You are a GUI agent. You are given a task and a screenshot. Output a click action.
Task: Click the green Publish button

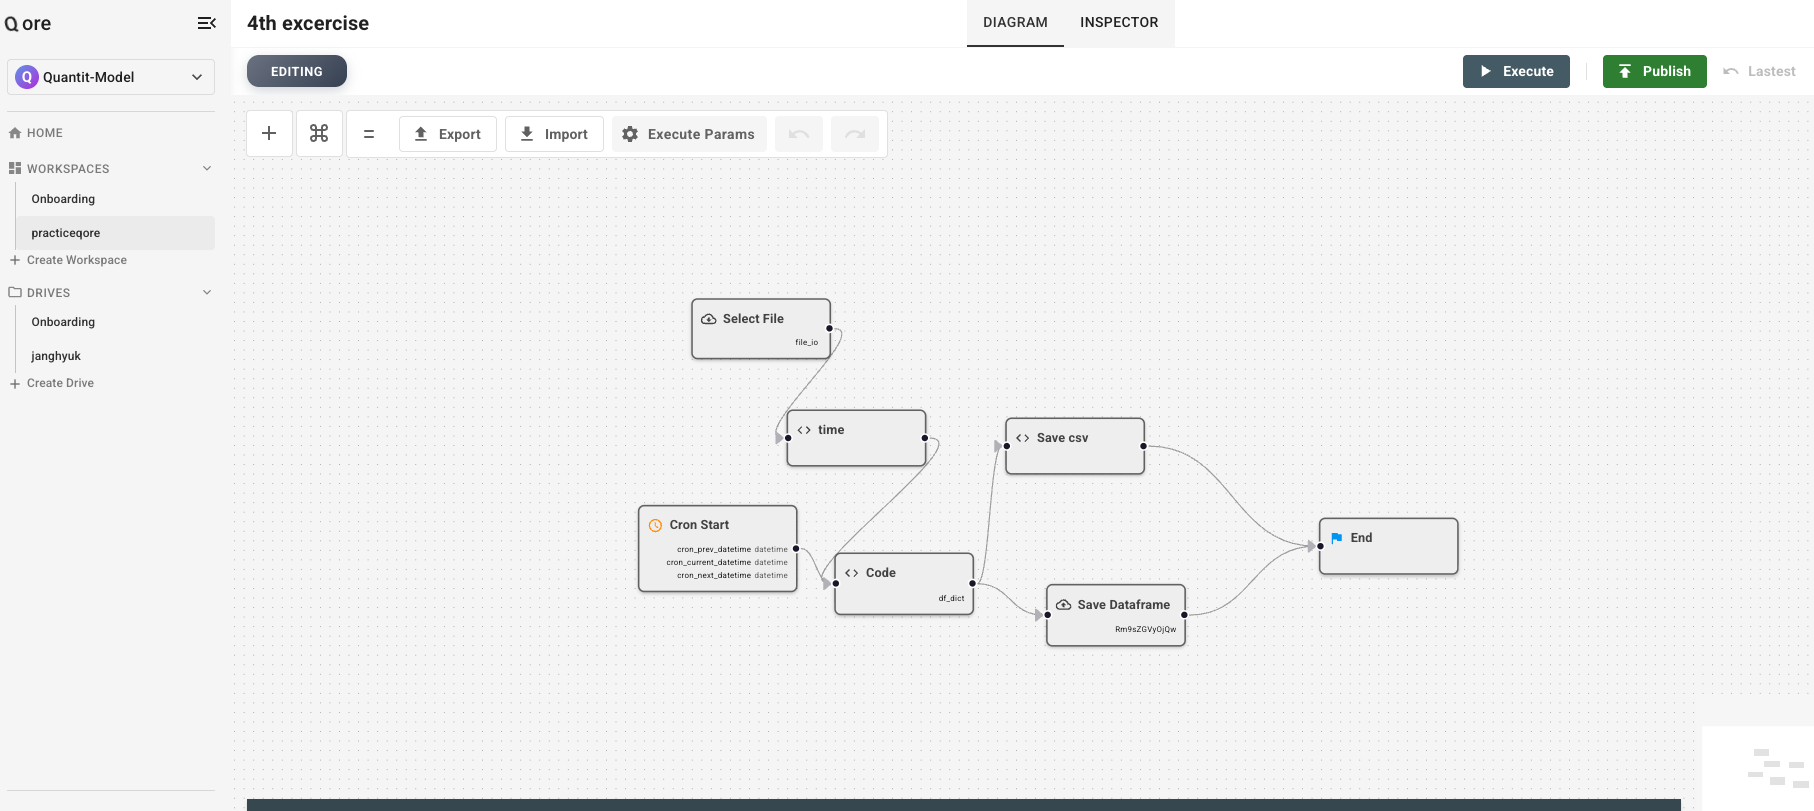(1654, 71)
